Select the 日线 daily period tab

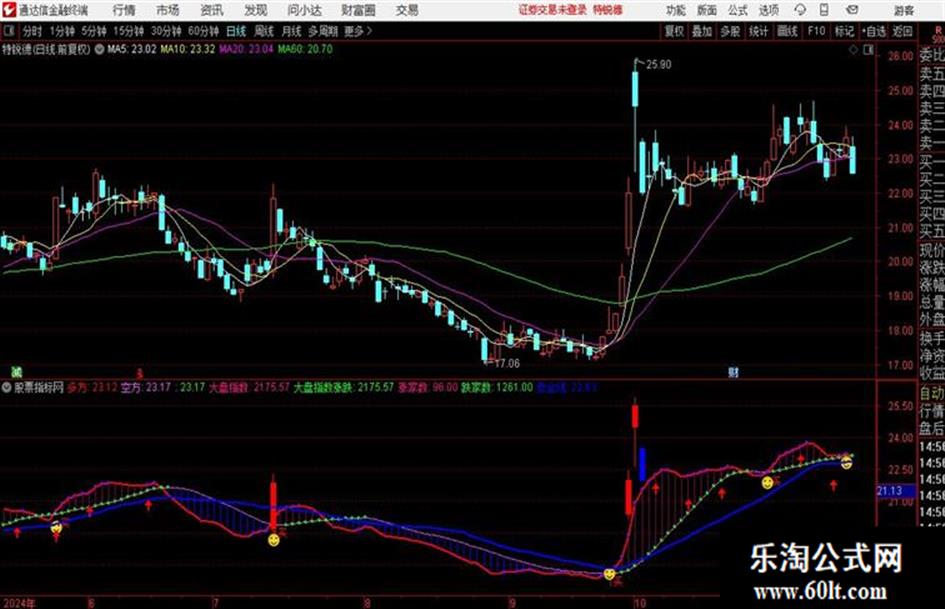pos(236,31)
